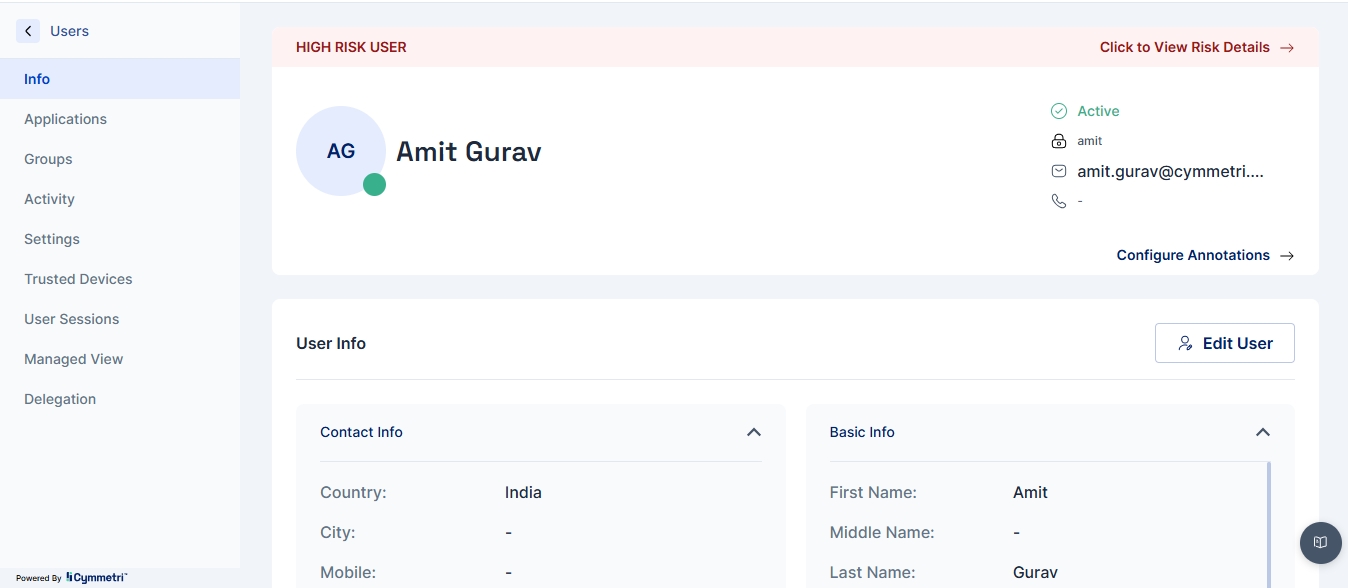The height and width of the screenshot is (588, 1348).
Task: Click the phone icon in profile header
Action: pyautogui.click(x=1059, y=201)
